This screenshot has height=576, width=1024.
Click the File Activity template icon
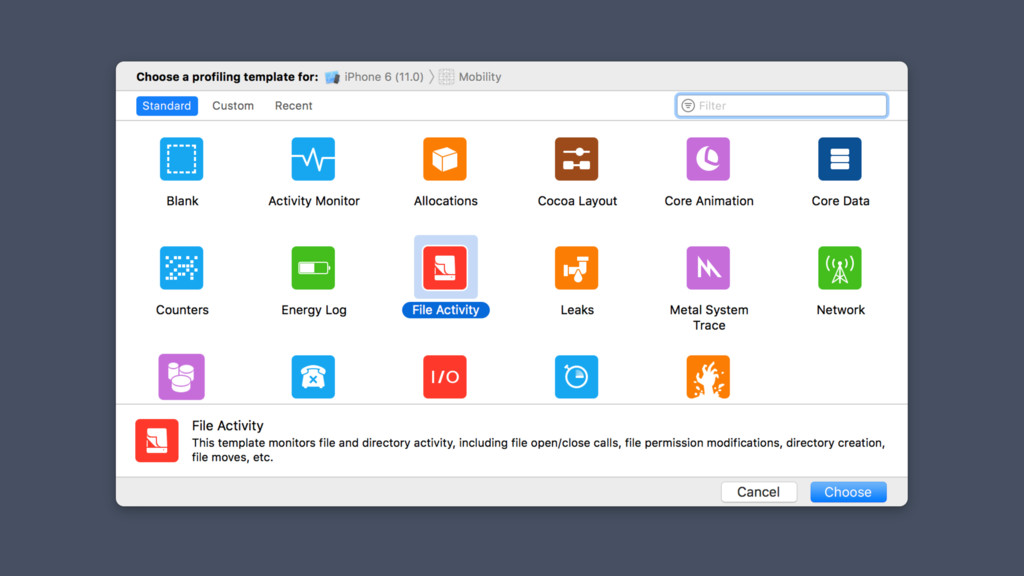(445, 268)
